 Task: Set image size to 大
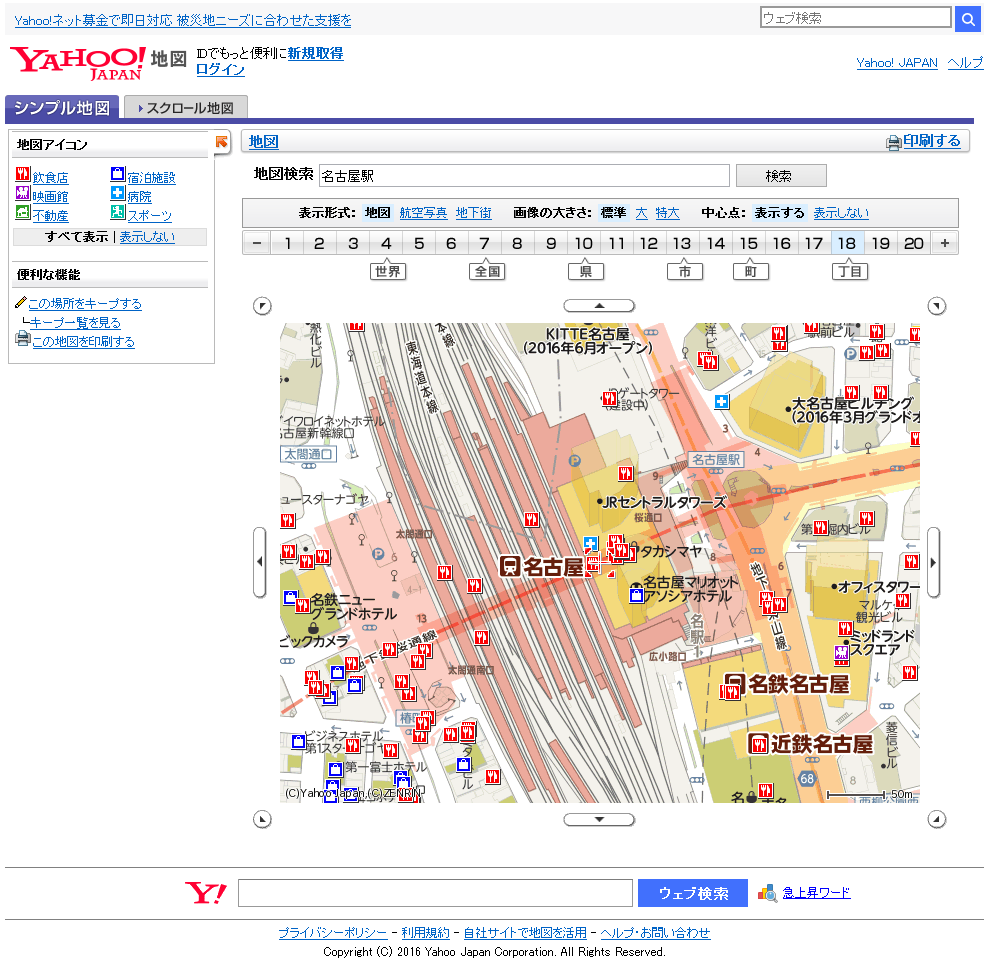tap(641, 213)
